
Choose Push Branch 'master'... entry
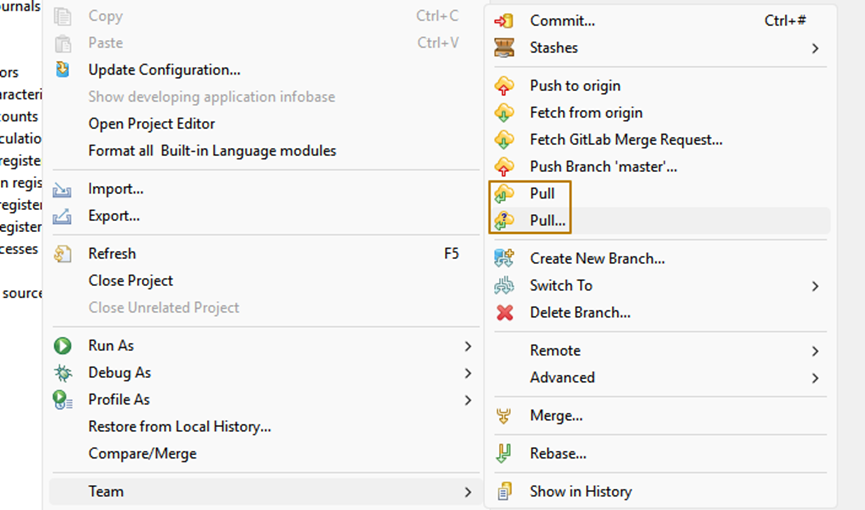pos(603,167)
